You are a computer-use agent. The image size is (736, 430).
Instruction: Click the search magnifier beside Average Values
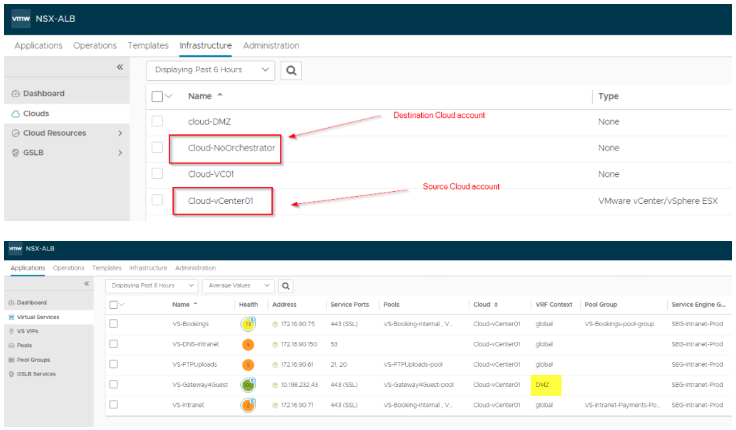(x=287, y=286)
